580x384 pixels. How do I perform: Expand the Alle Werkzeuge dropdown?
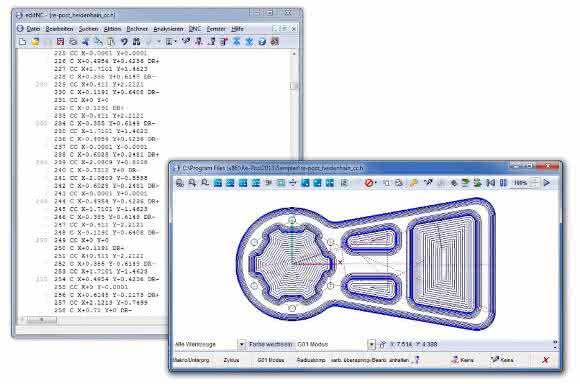point(241,344)
